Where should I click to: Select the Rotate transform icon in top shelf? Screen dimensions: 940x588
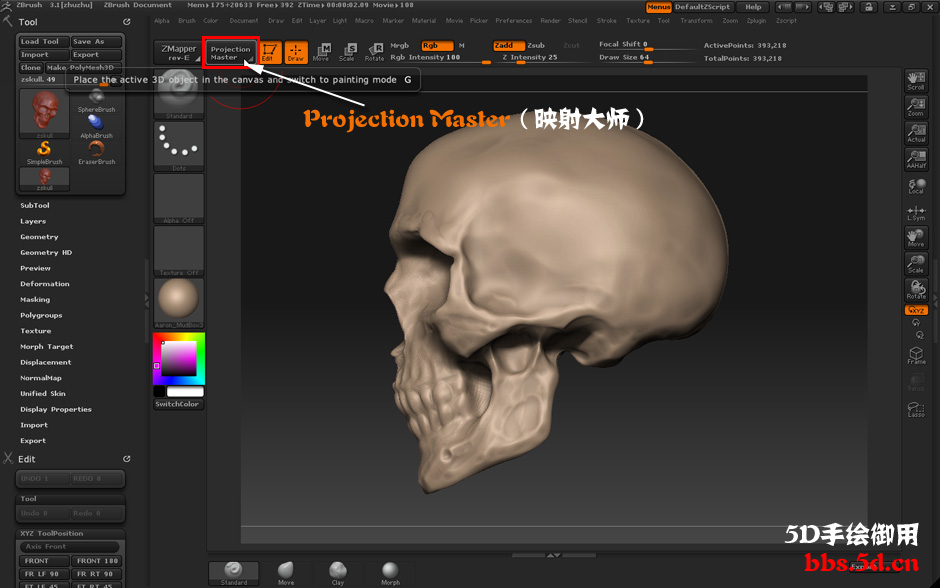tap(375, 52)
